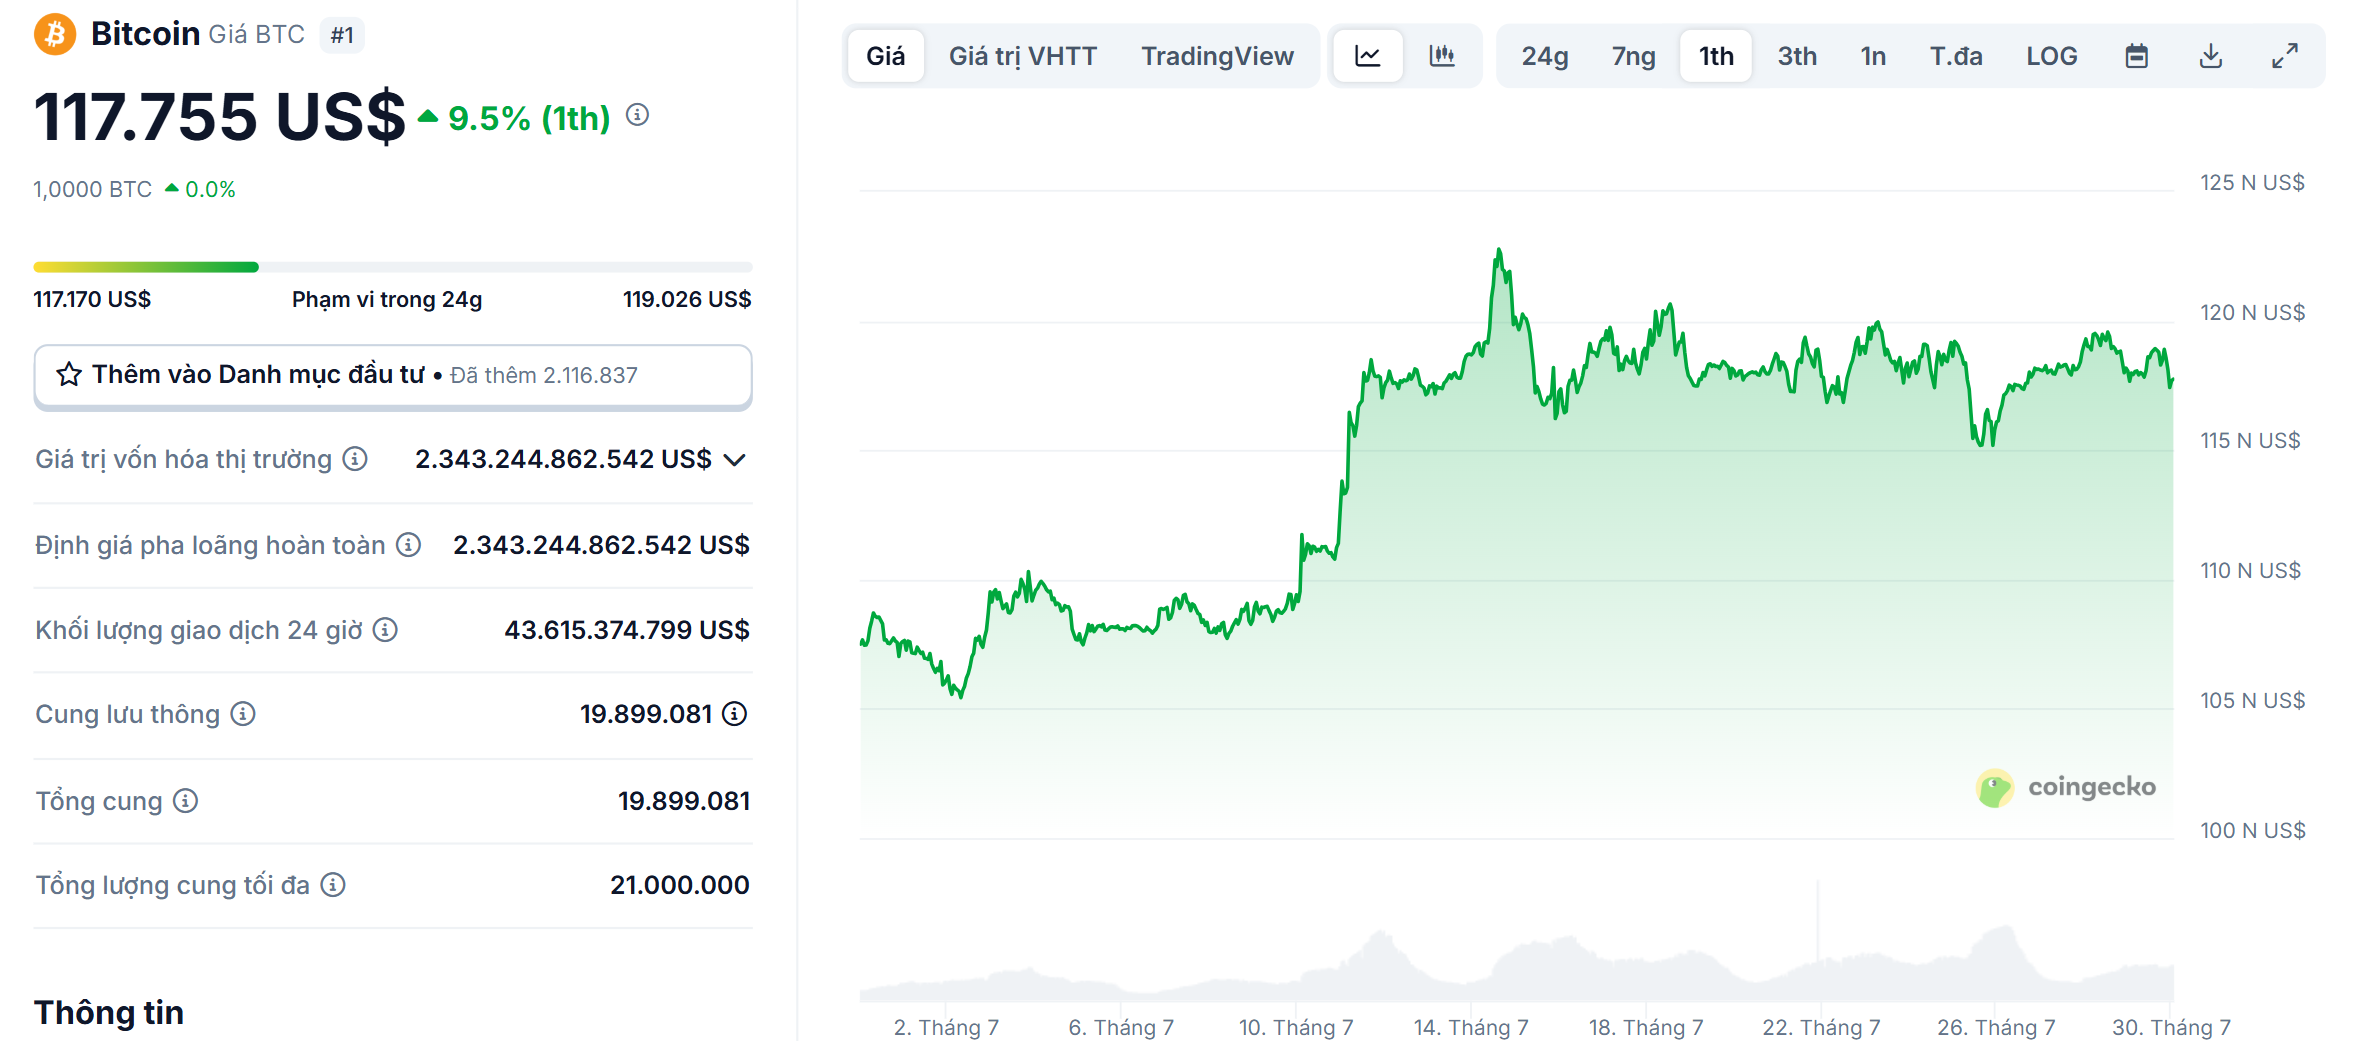This screenshot has width=2355, height=1041.
Task: Switch to line chart view icon
Action: tap(1368, 56)
